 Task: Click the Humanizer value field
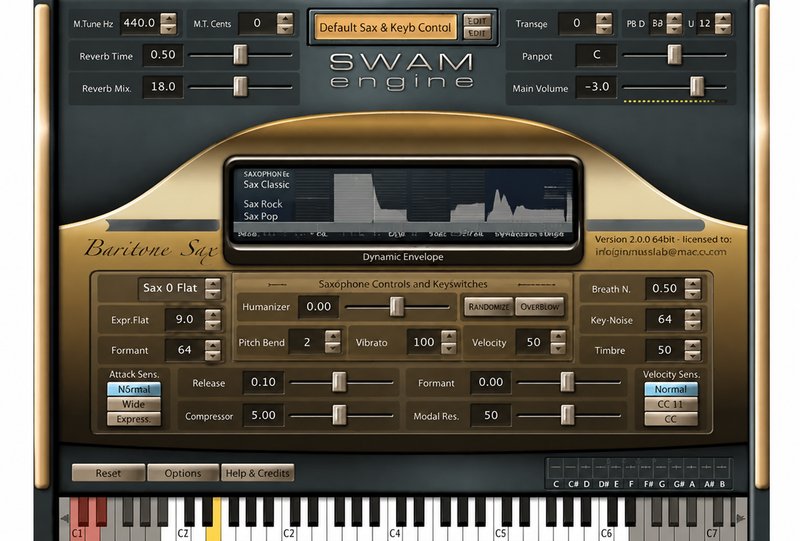(x=318, y=307)
